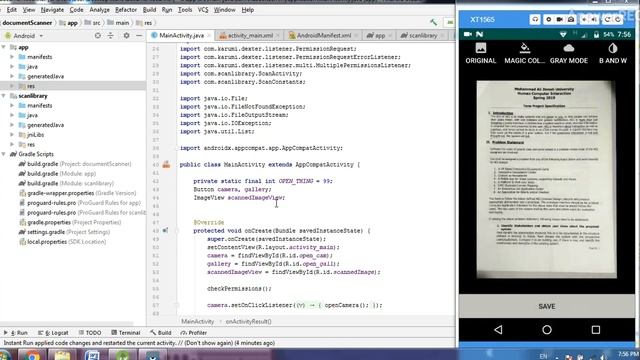Apply the MAGIC COLOR filter icon
Screen dimensions: 640x360
(x=524, y=49)
